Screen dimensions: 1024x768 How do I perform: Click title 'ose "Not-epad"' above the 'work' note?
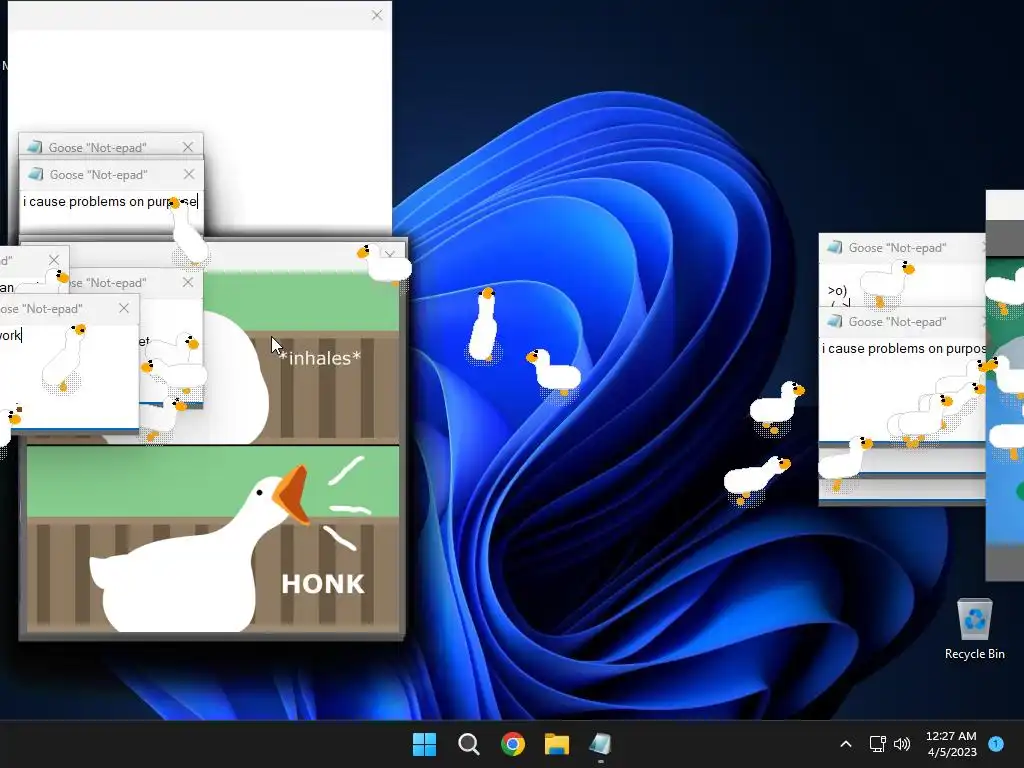pyautogui.click(x=41, y=309)
